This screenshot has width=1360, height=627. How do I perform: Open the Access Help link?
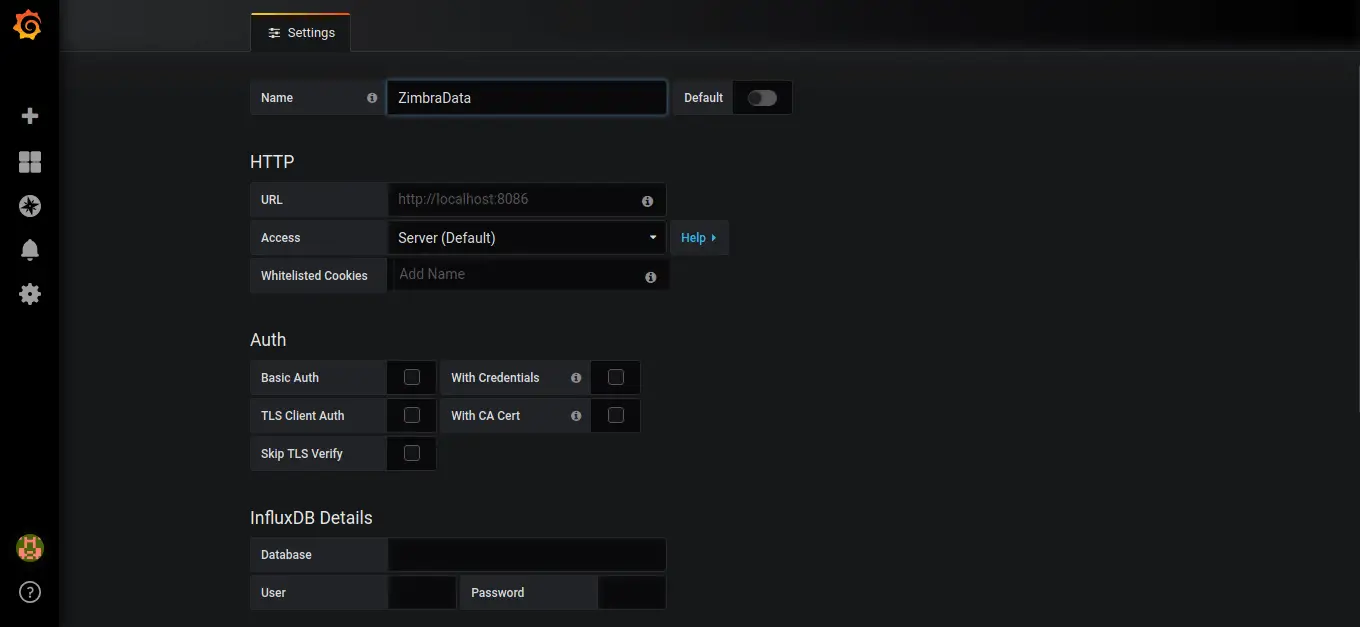tap(698, 237)
